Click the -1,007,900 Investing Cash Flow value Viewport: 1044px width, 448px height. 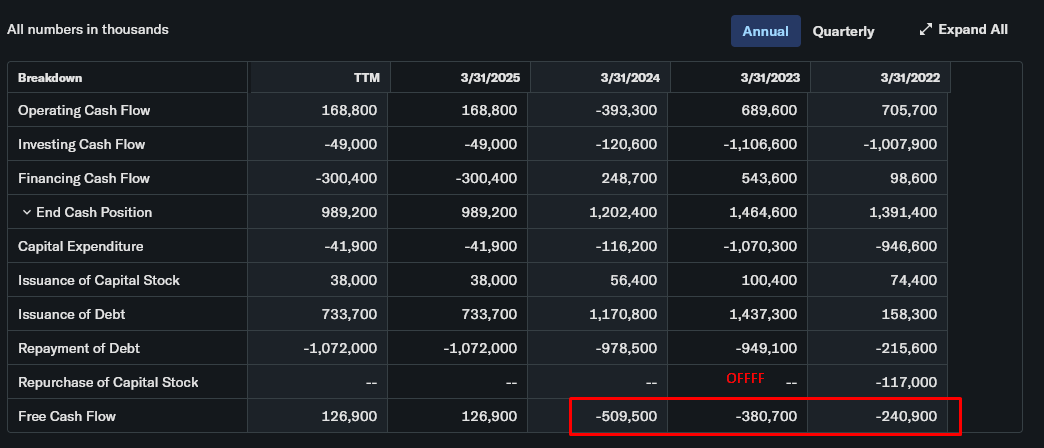pos(900,144)
